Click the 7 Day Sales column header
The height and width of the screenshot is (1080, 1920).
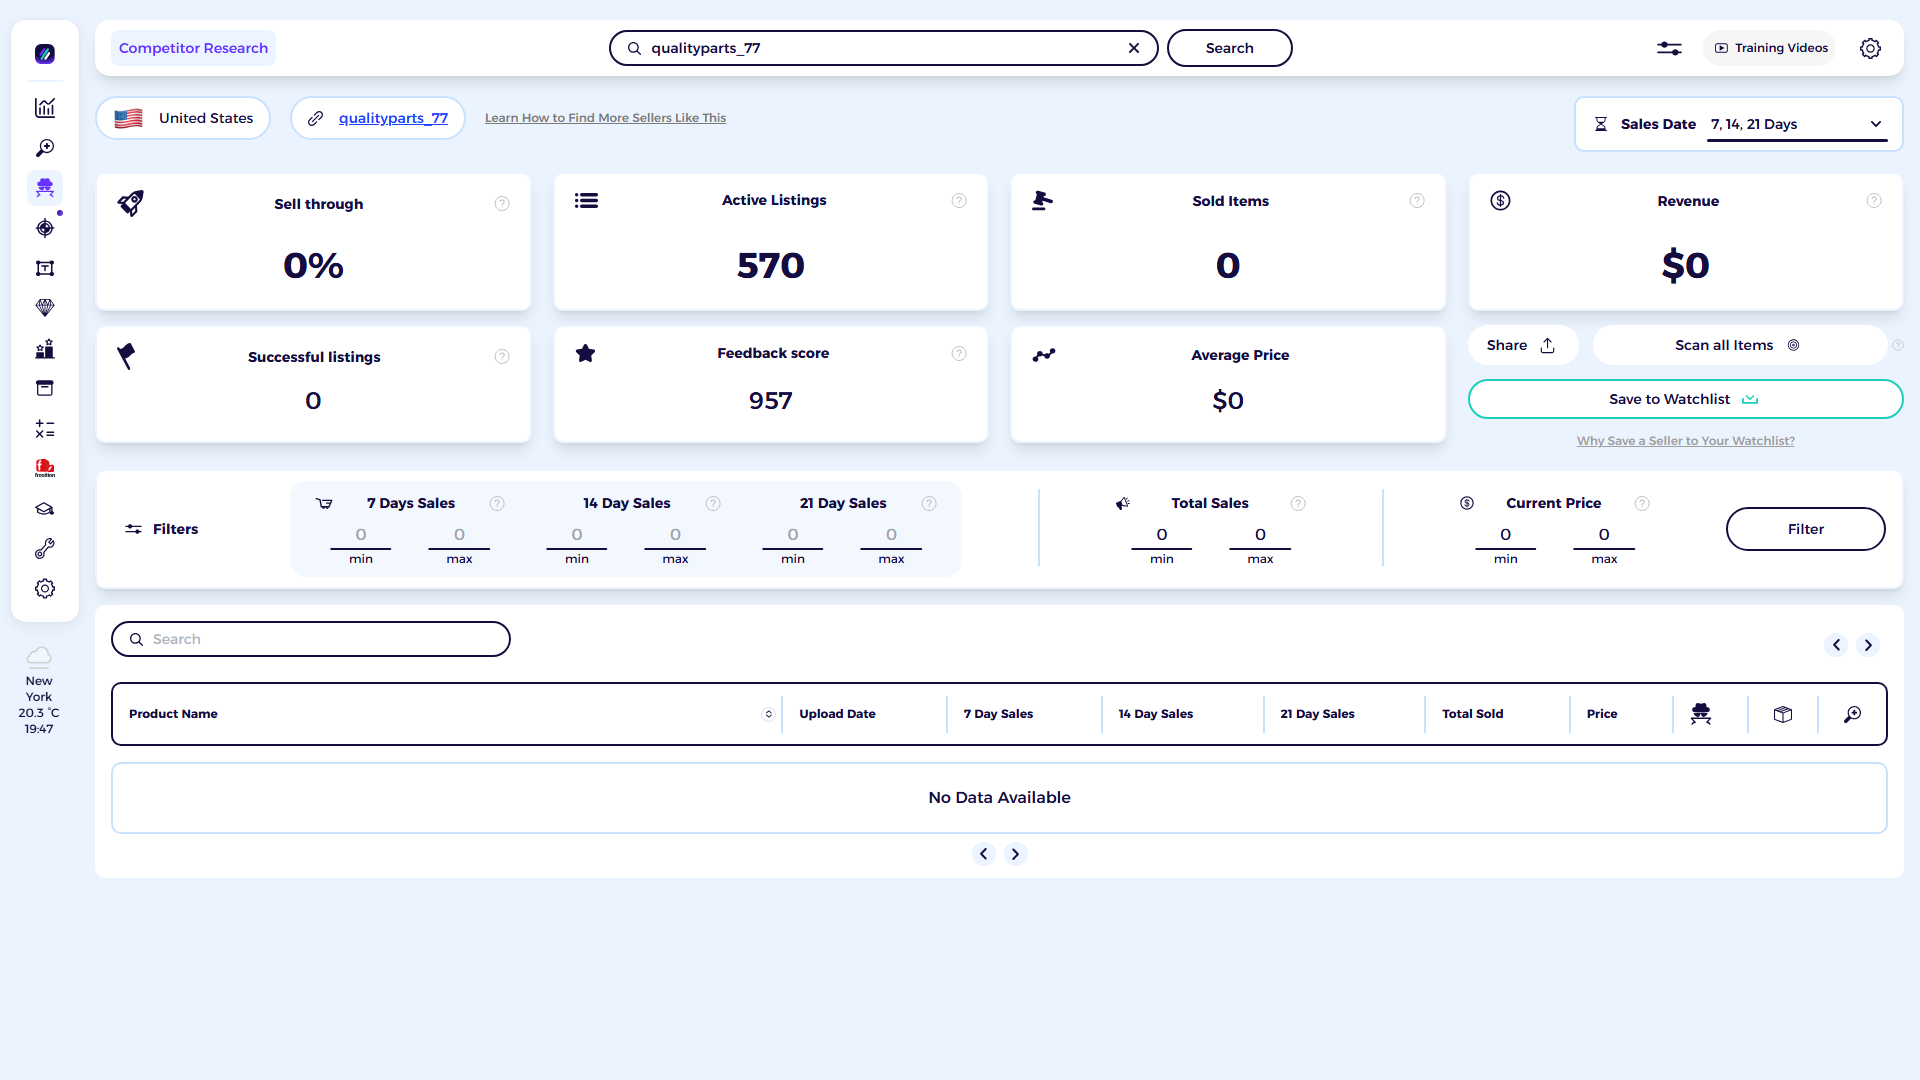tap(998, 714)
